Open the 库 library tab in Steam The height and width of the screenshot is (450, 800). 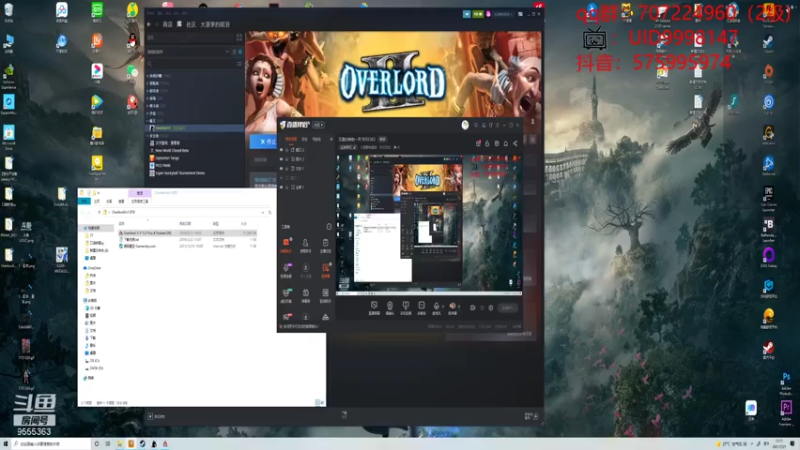click(x=179, y=24)
